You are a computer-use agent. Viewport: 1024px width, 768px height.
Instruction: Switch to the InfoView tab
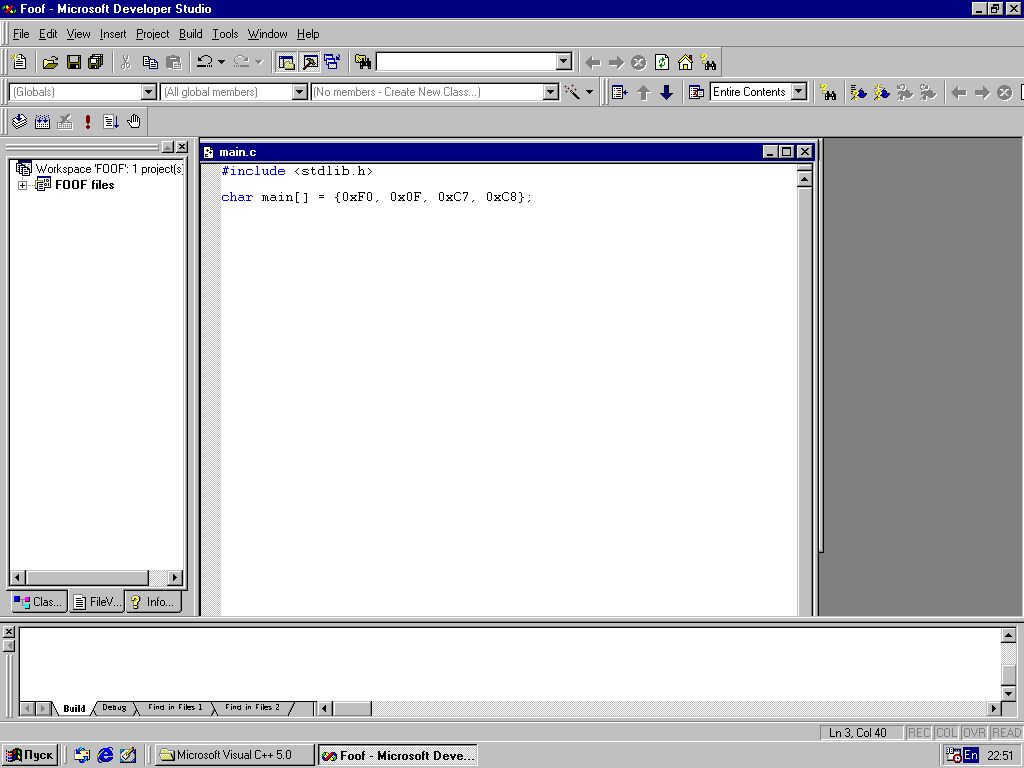tap(153, 602)
